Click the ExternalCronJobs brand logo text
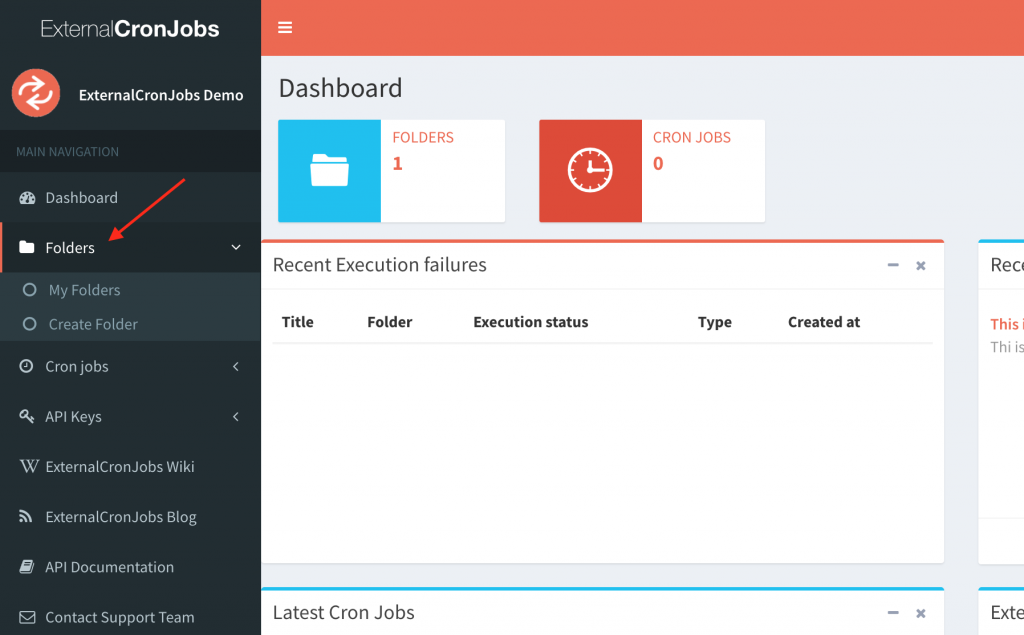The image size is (1024, 635). pyautogui.click(x=130, y=28)
